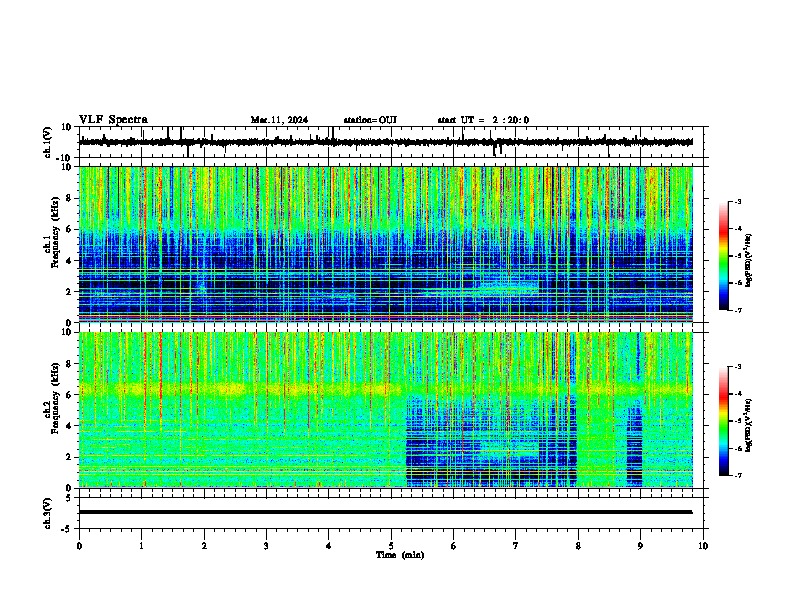Screen dimensions: 792x612
Task: Click the "station=OUJ" header label
Action: (370, 120)
